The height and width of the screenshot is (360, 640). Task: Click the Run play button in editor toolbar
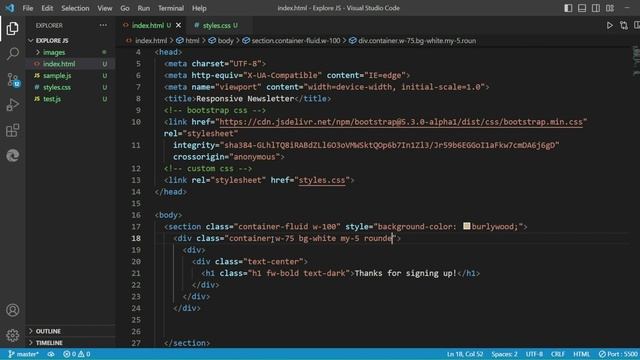coord(609,25)
